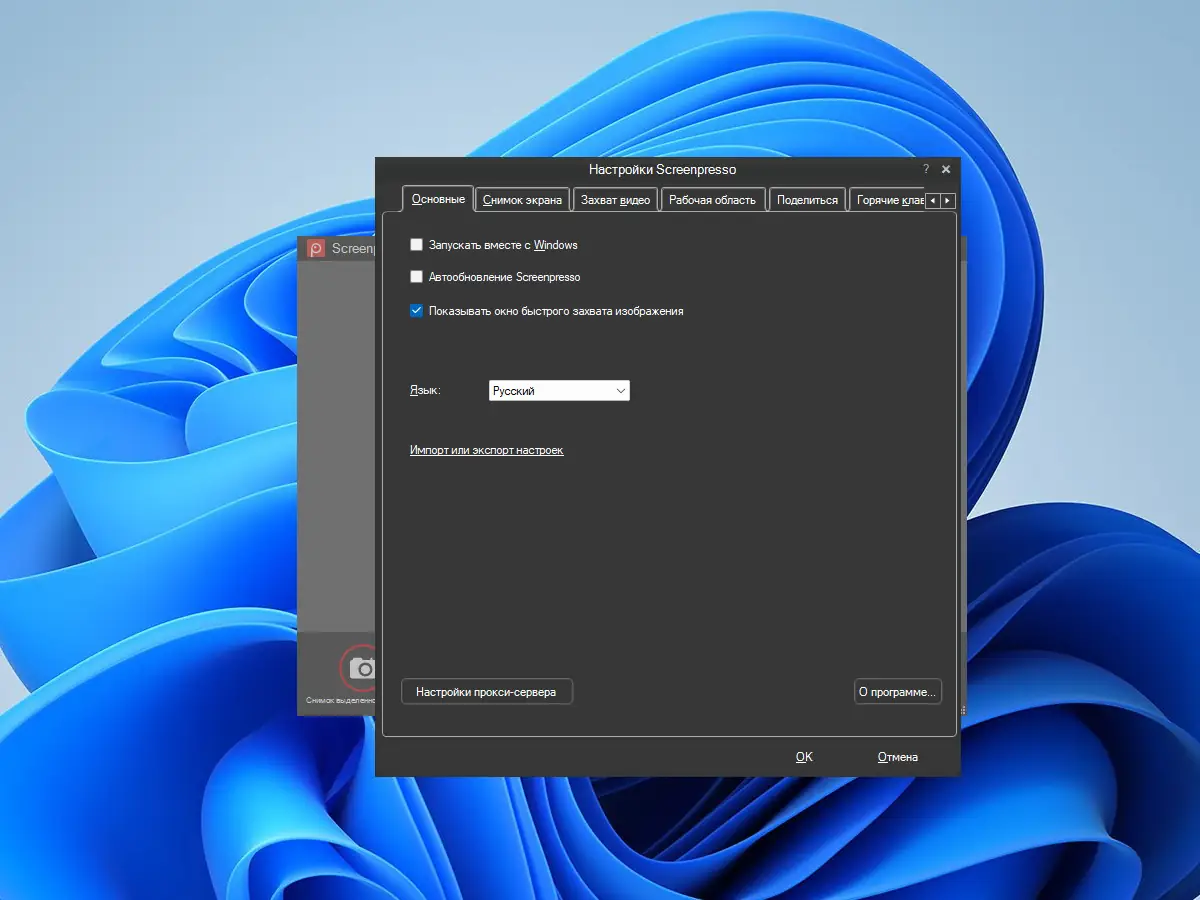Show previous tabs with the left arrow
Viewport: 1200px width, 900px height.
(933, 201)
